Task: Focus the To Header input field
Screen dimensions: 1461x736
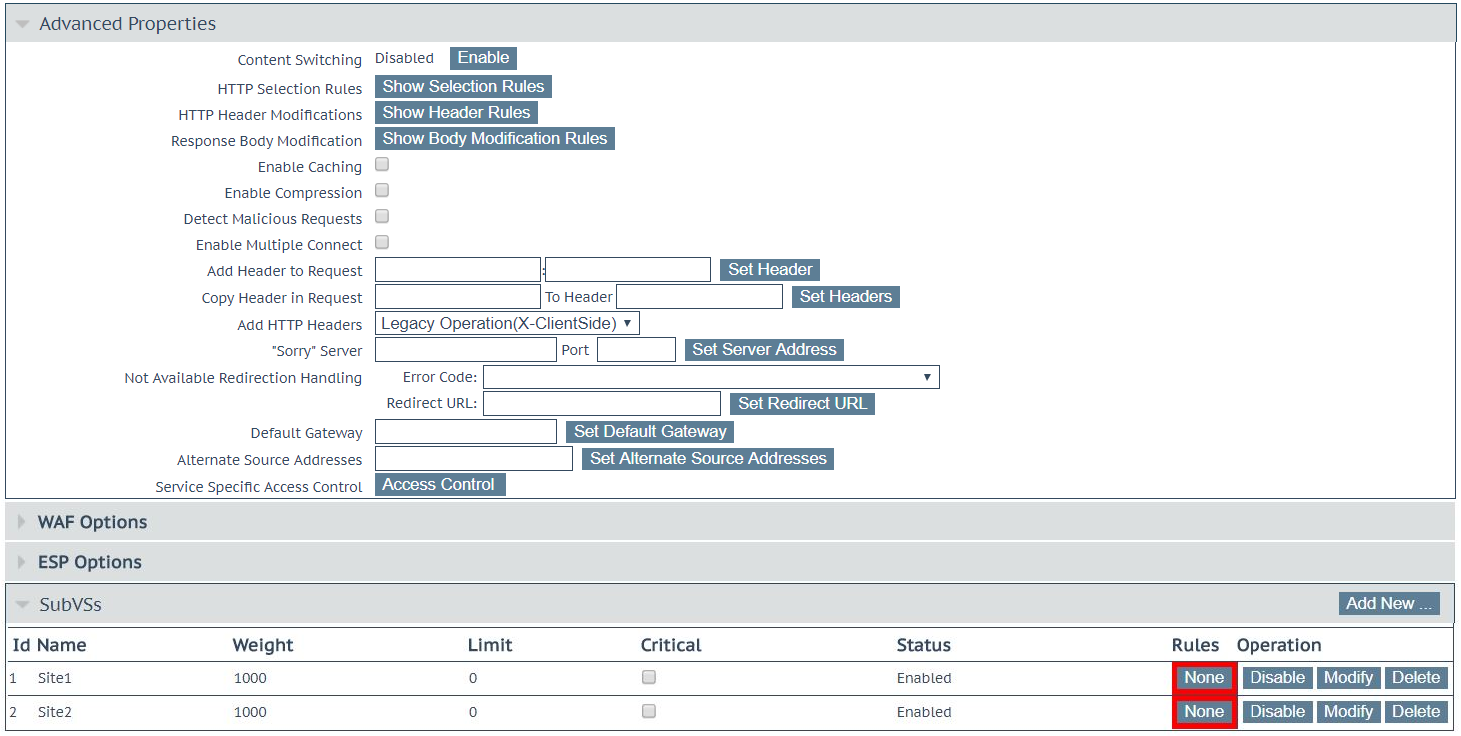Action: click(699, 296)
